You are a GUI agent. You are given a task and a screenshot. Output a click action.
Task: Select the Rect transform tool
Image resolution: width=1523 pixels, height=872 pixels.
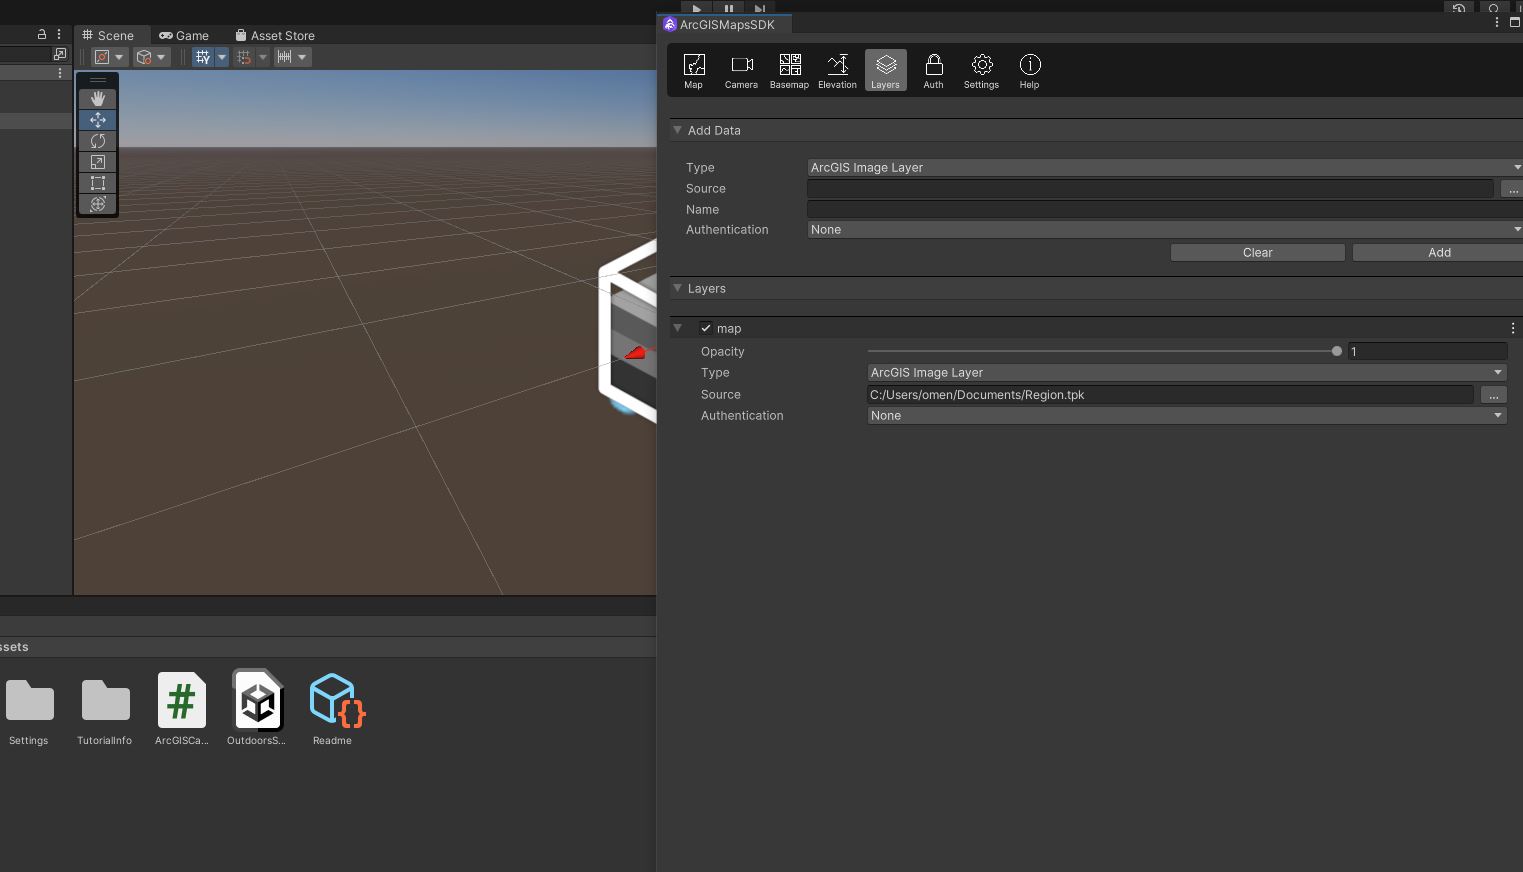(97, 183)
